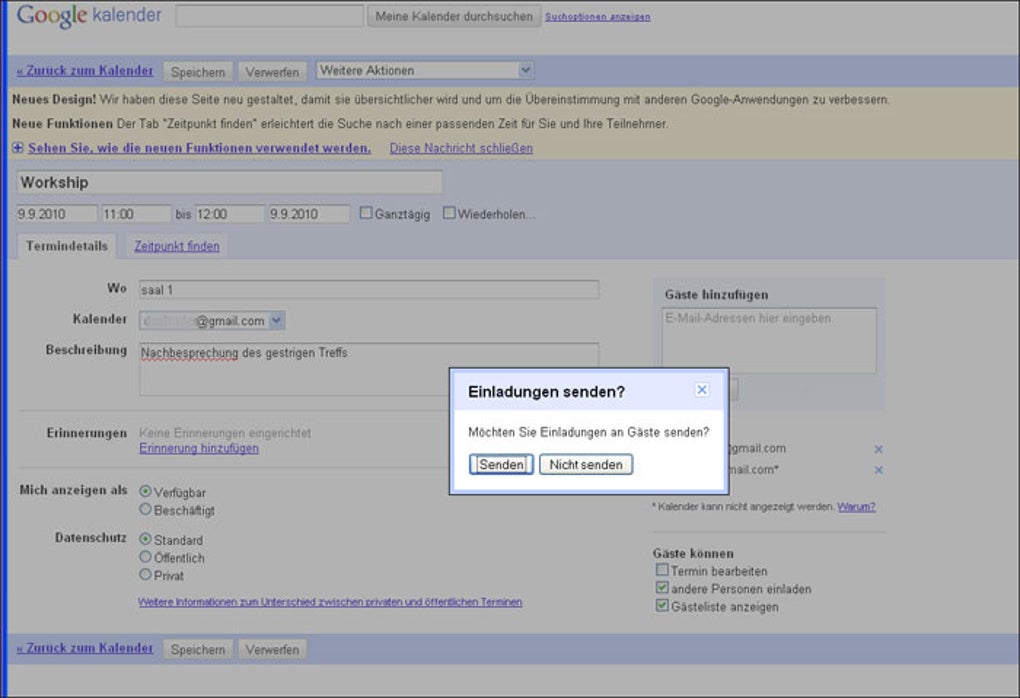The width and height of the screenshot is (1020, 698).
Task: Select the Beschäftigt radio button
Action: point(146,510)
